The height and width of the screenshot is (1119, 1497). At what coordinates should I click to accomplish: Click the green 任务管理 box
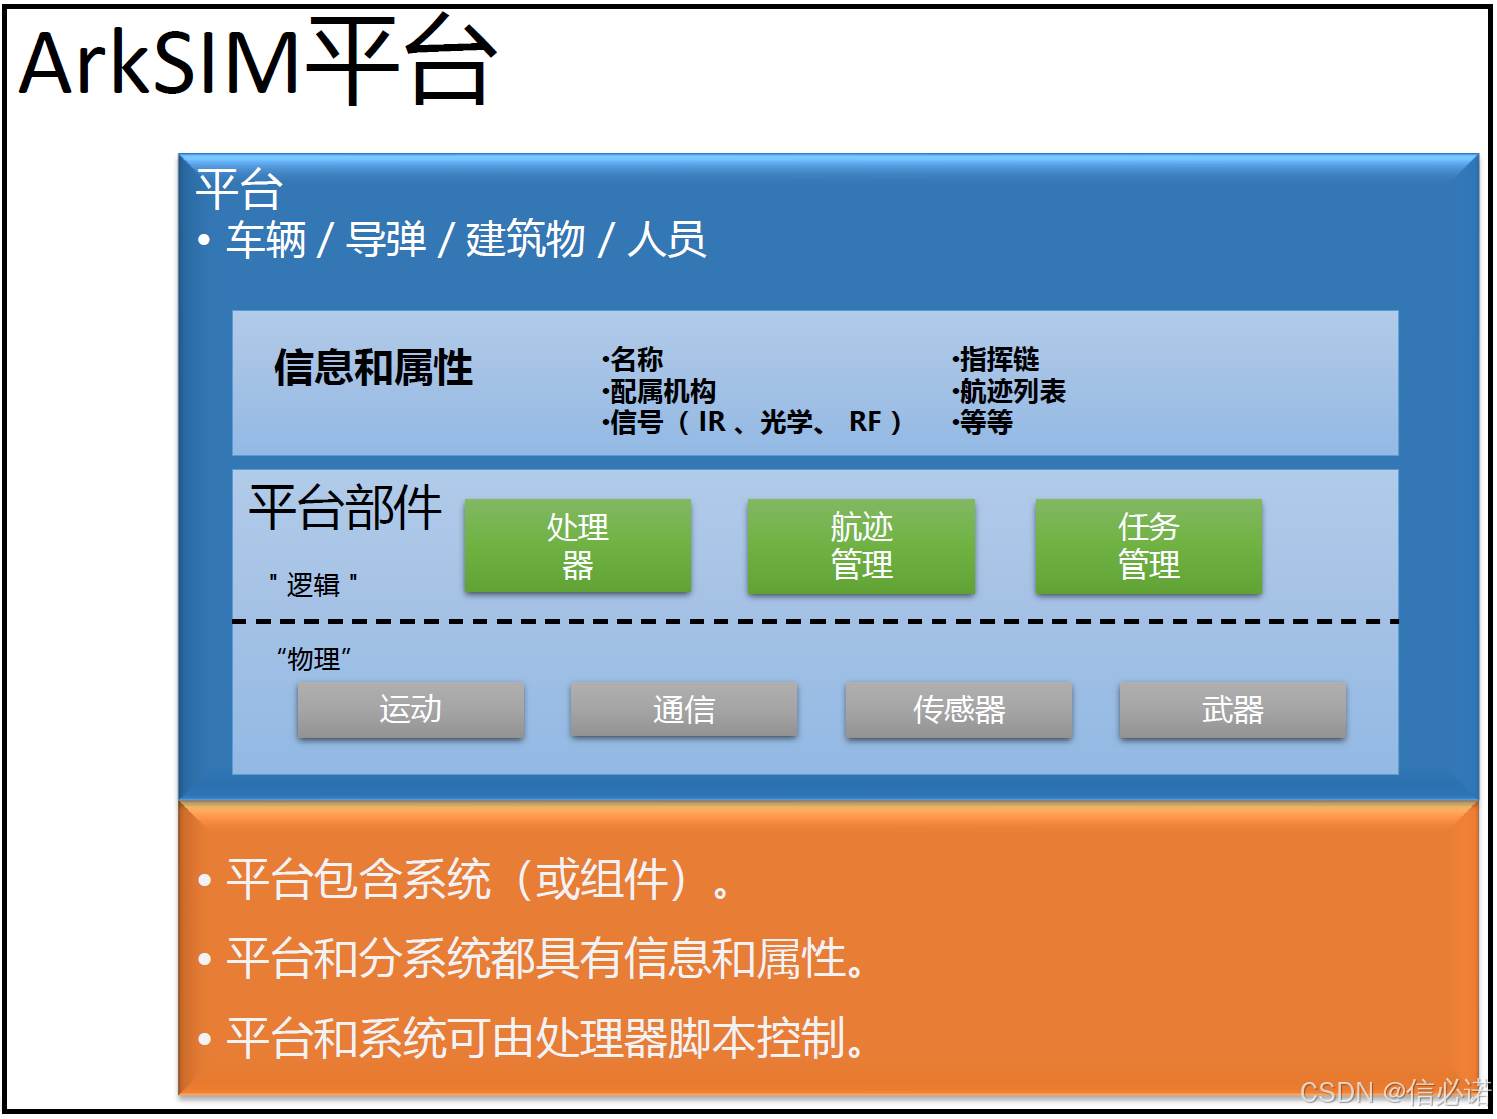(1148, 546)
